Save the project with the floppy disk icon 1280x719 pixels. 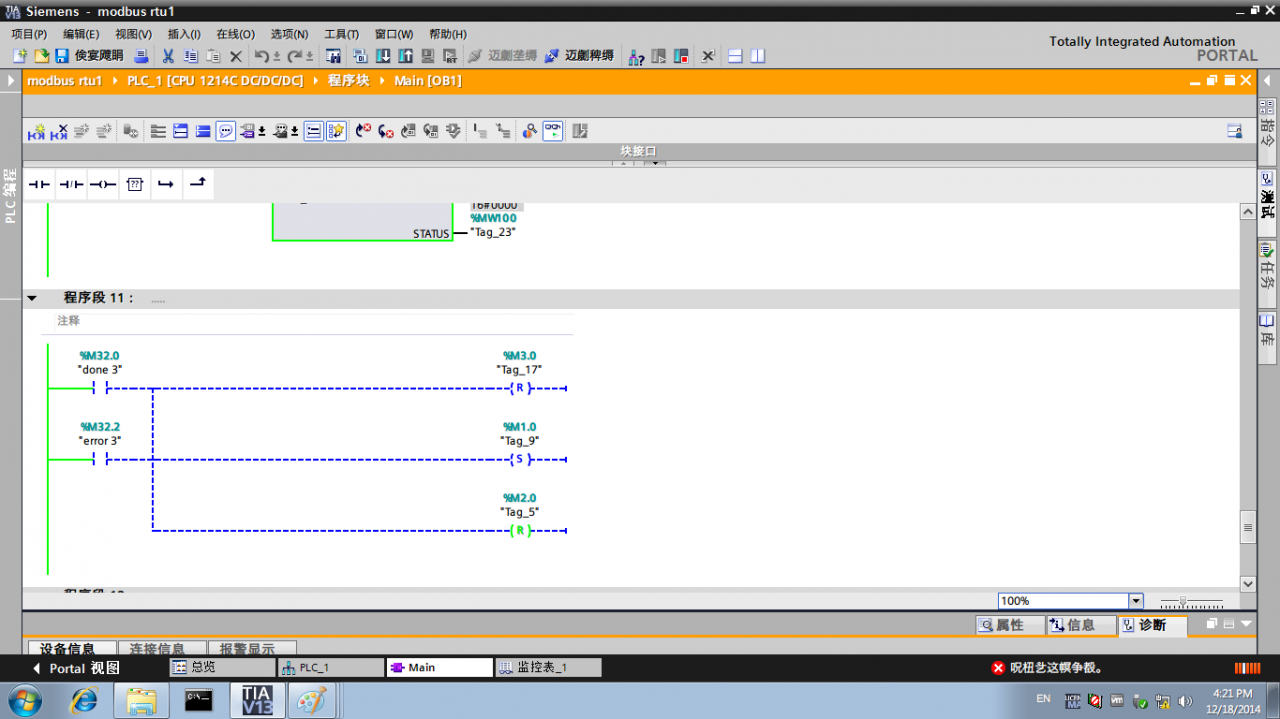pyautogui.click(x=62, y=56)
